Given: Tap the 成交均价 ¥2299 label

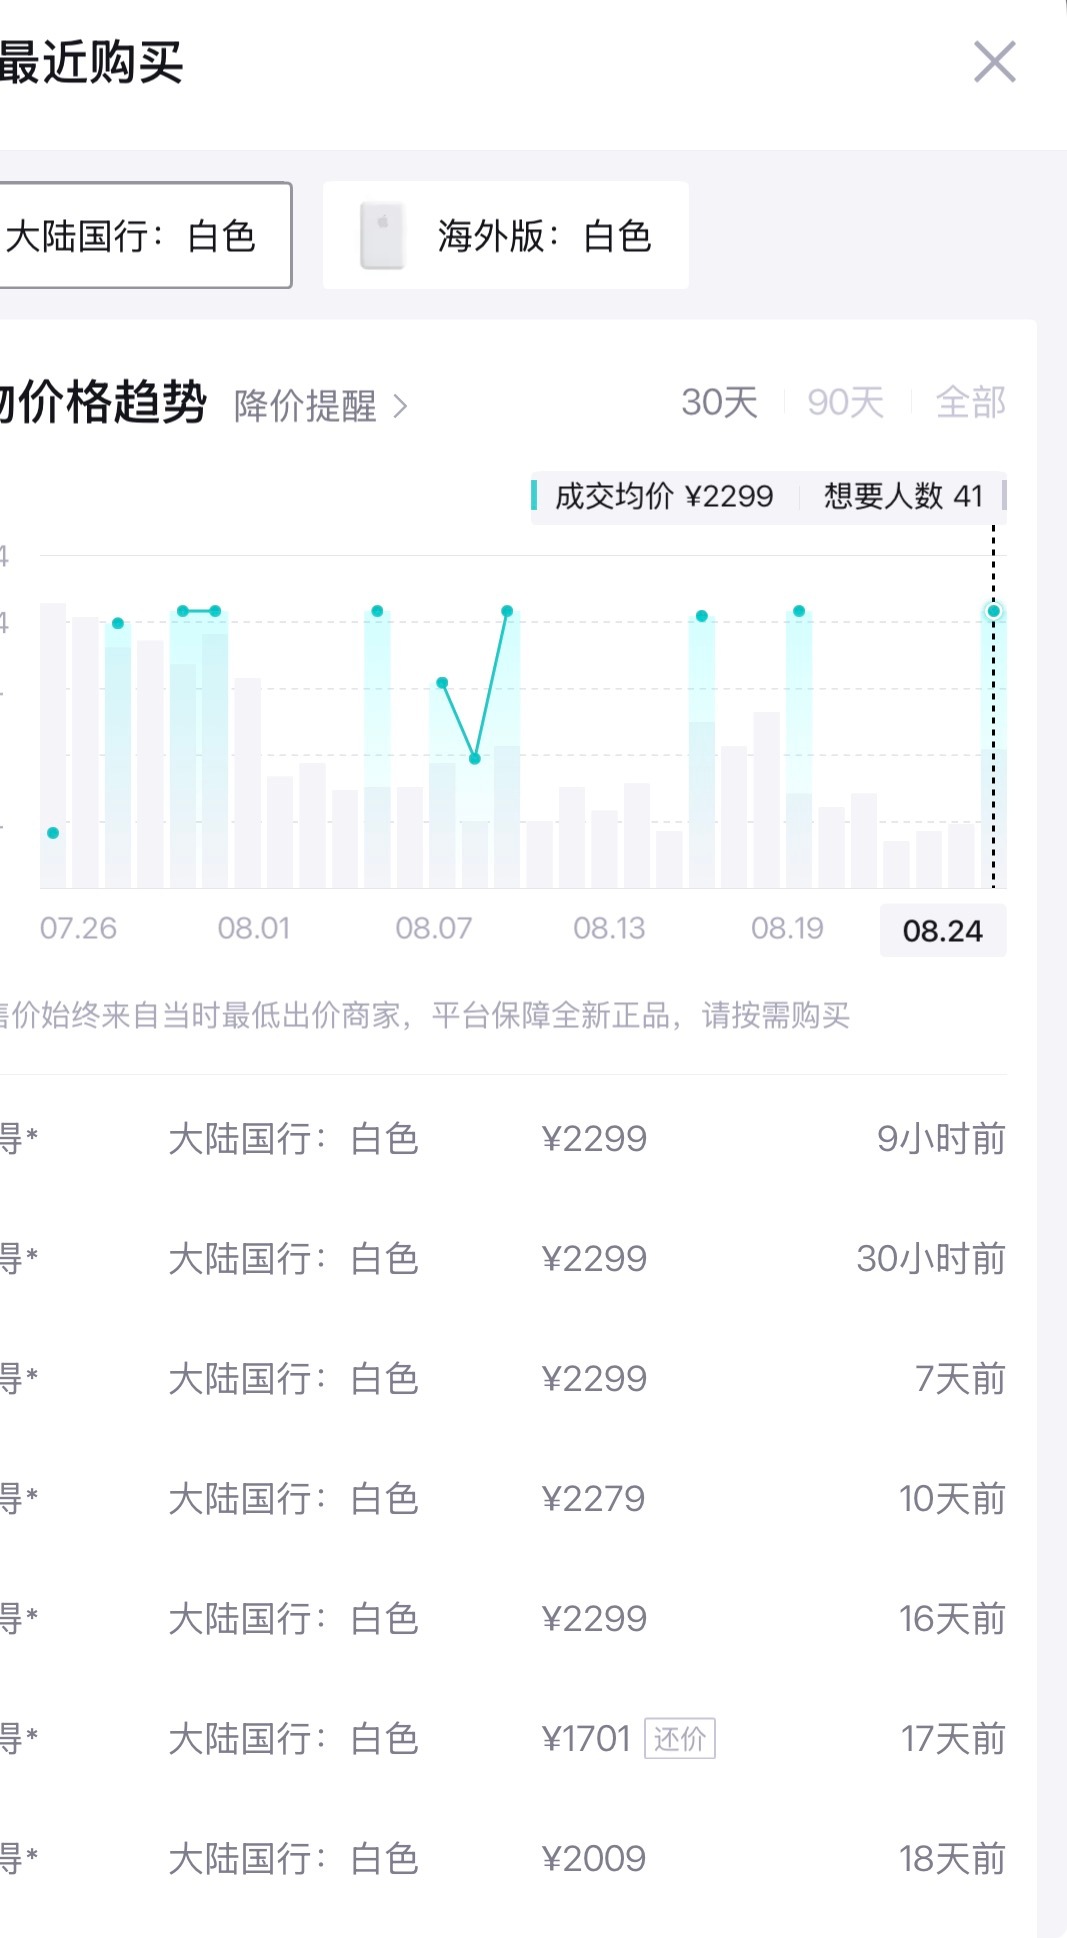Looking at the screenshot, I should [x=664, y=496].
